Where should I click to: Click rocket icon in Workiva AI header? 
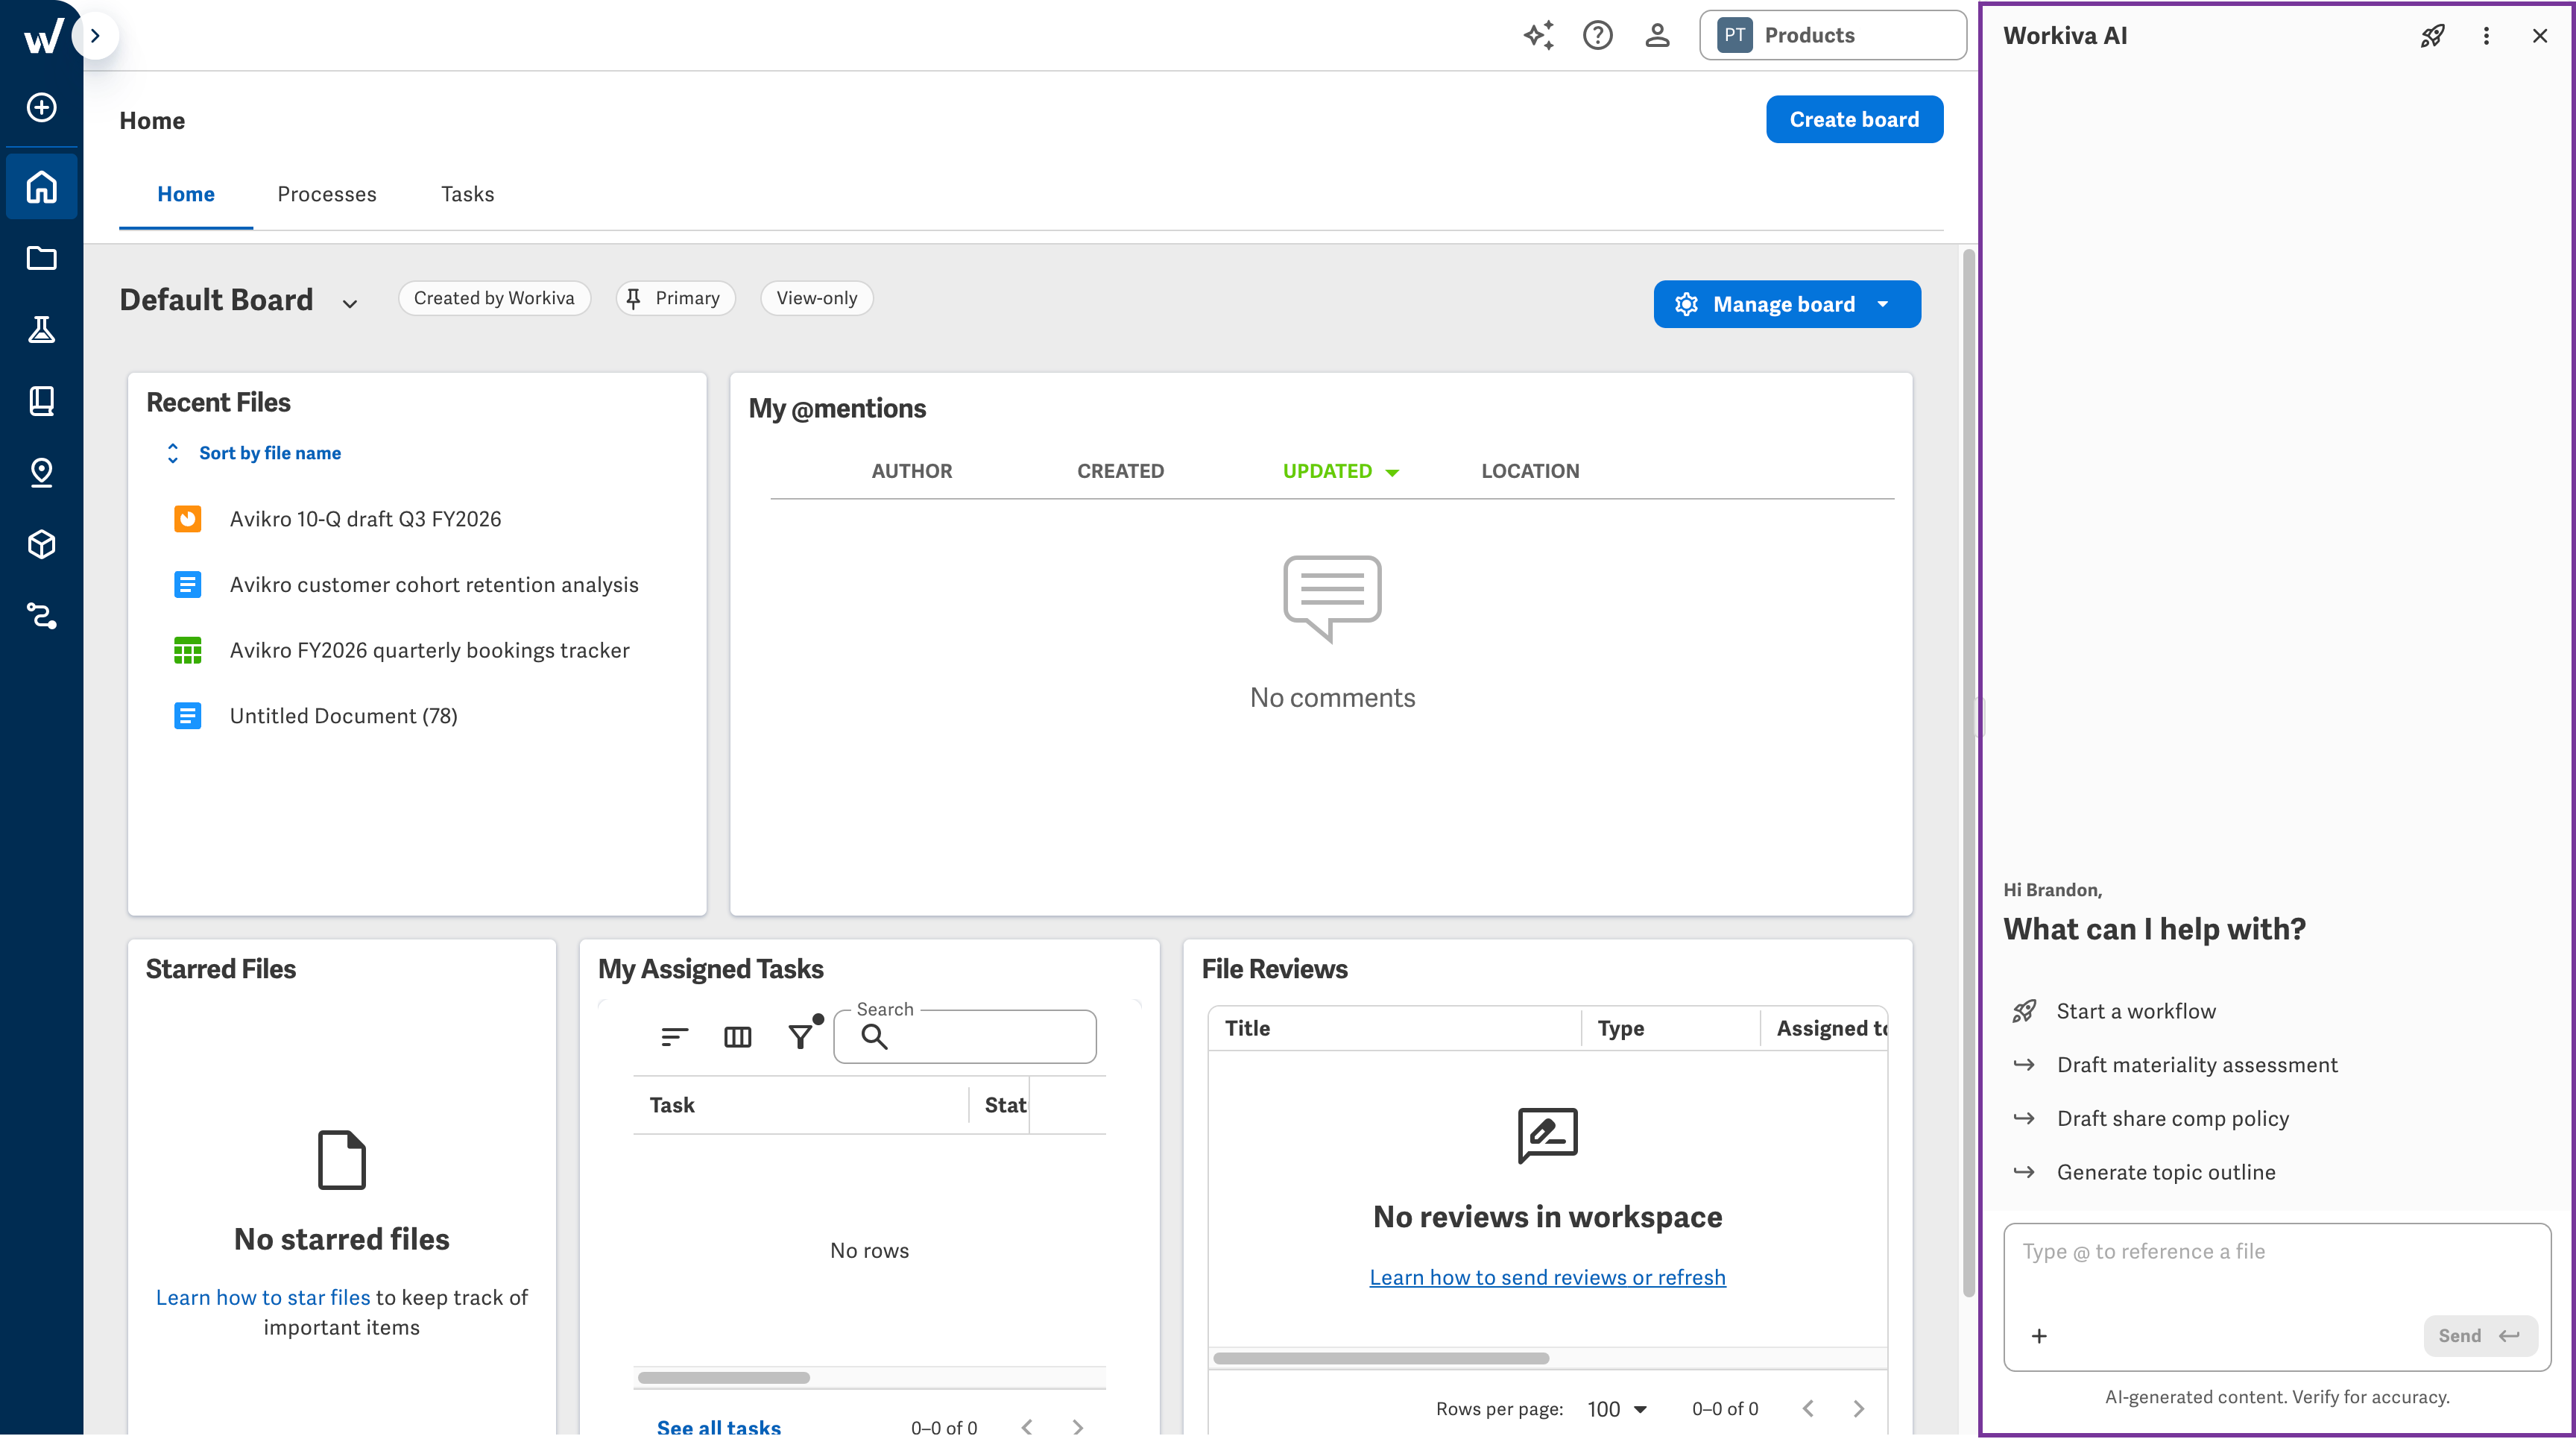(x=2433, y=36)
